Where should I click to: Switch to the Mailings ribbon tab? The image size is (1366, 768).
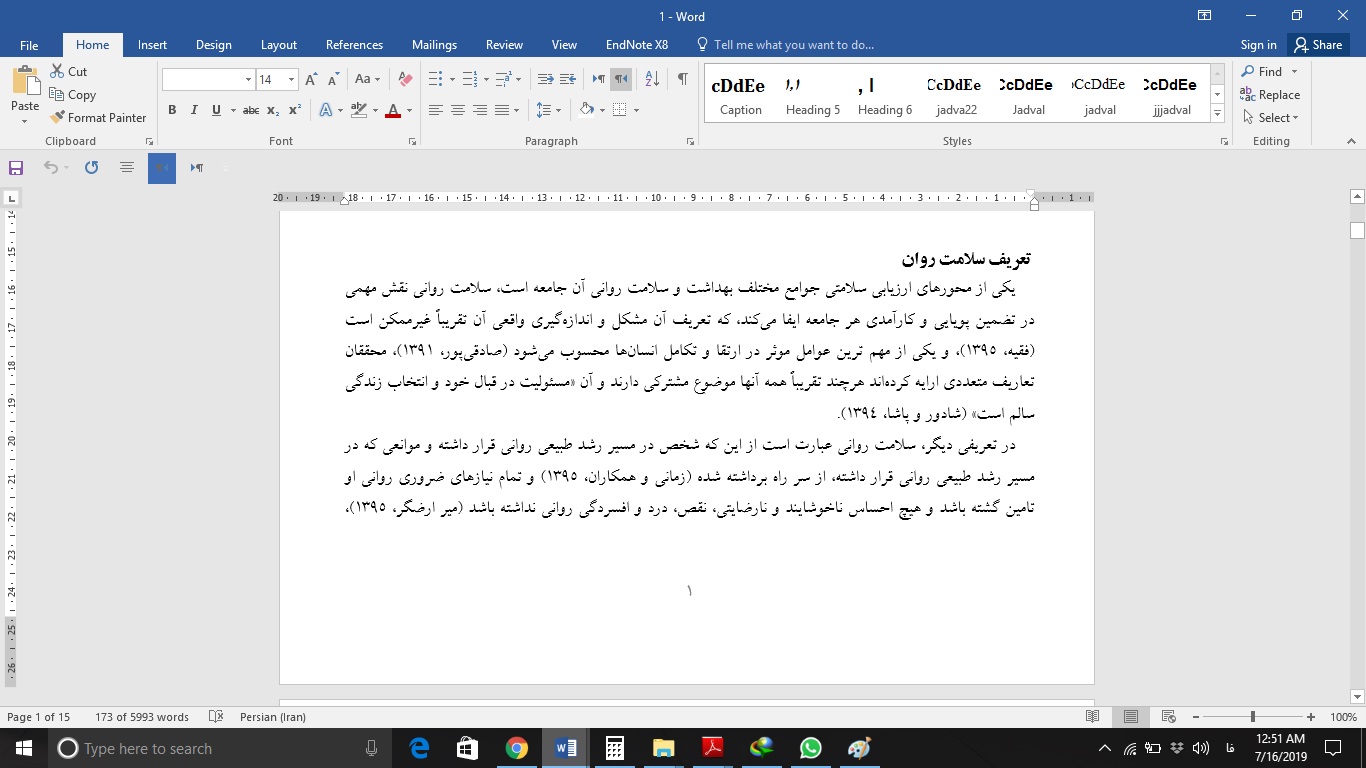(434, 45)
